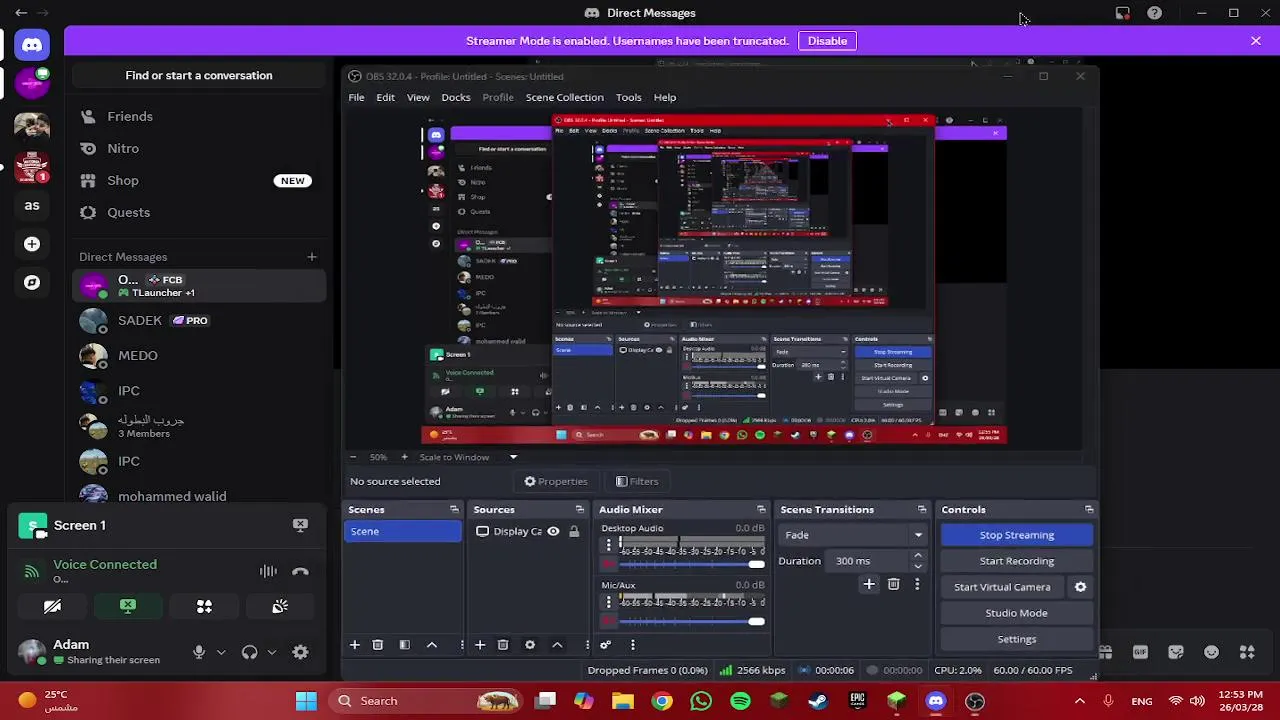
Task: Mute Mic/Aux in mixer
Action: tap(608, 622)
